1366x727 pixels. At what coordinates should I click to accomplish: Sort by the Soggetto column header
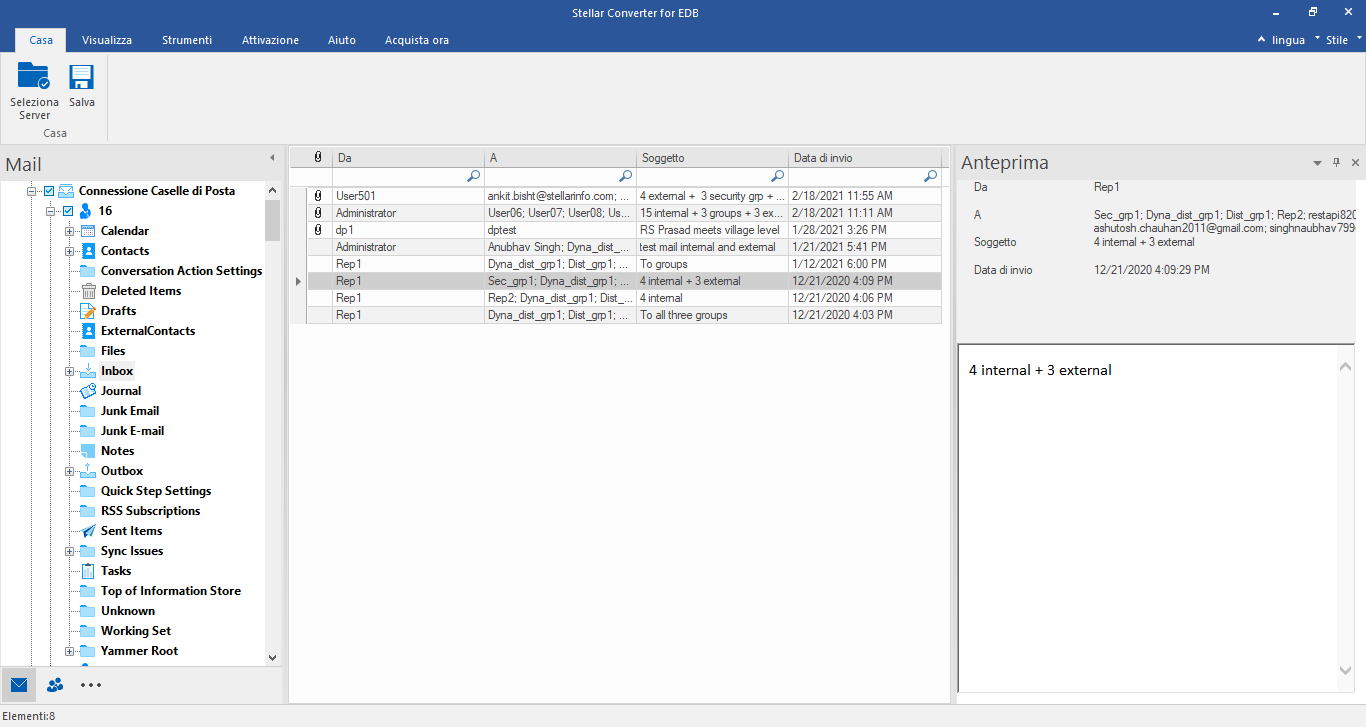(712, 158)
